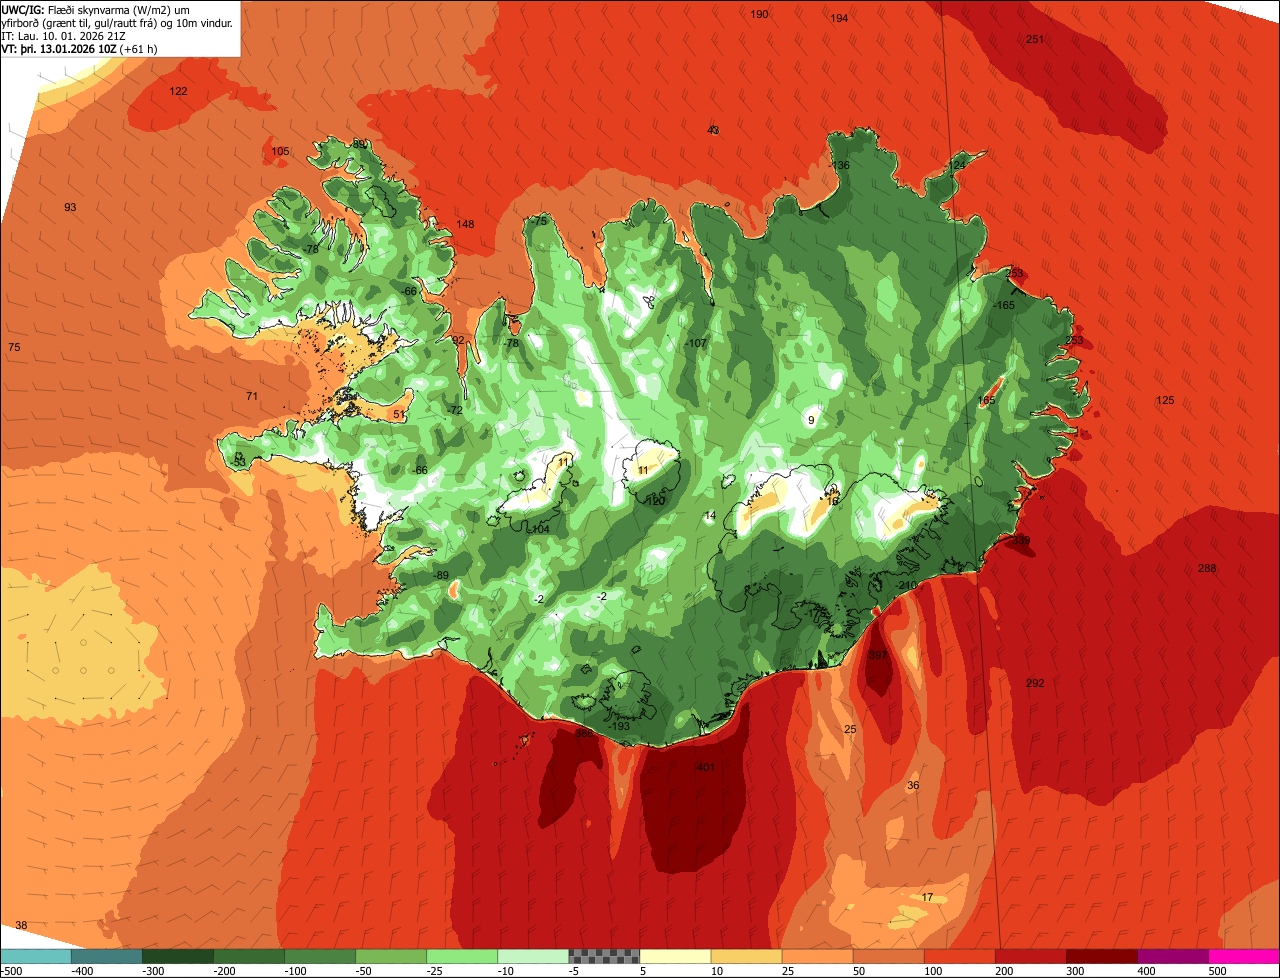Click the '71' value in the western bay
Image resolution: width=1280 pixels, height=978 pixels.
click(252, 396)
